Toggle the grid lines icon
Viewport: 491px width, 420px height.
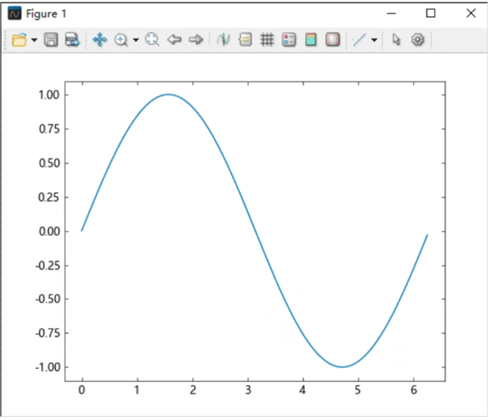(x=267, y=40)
